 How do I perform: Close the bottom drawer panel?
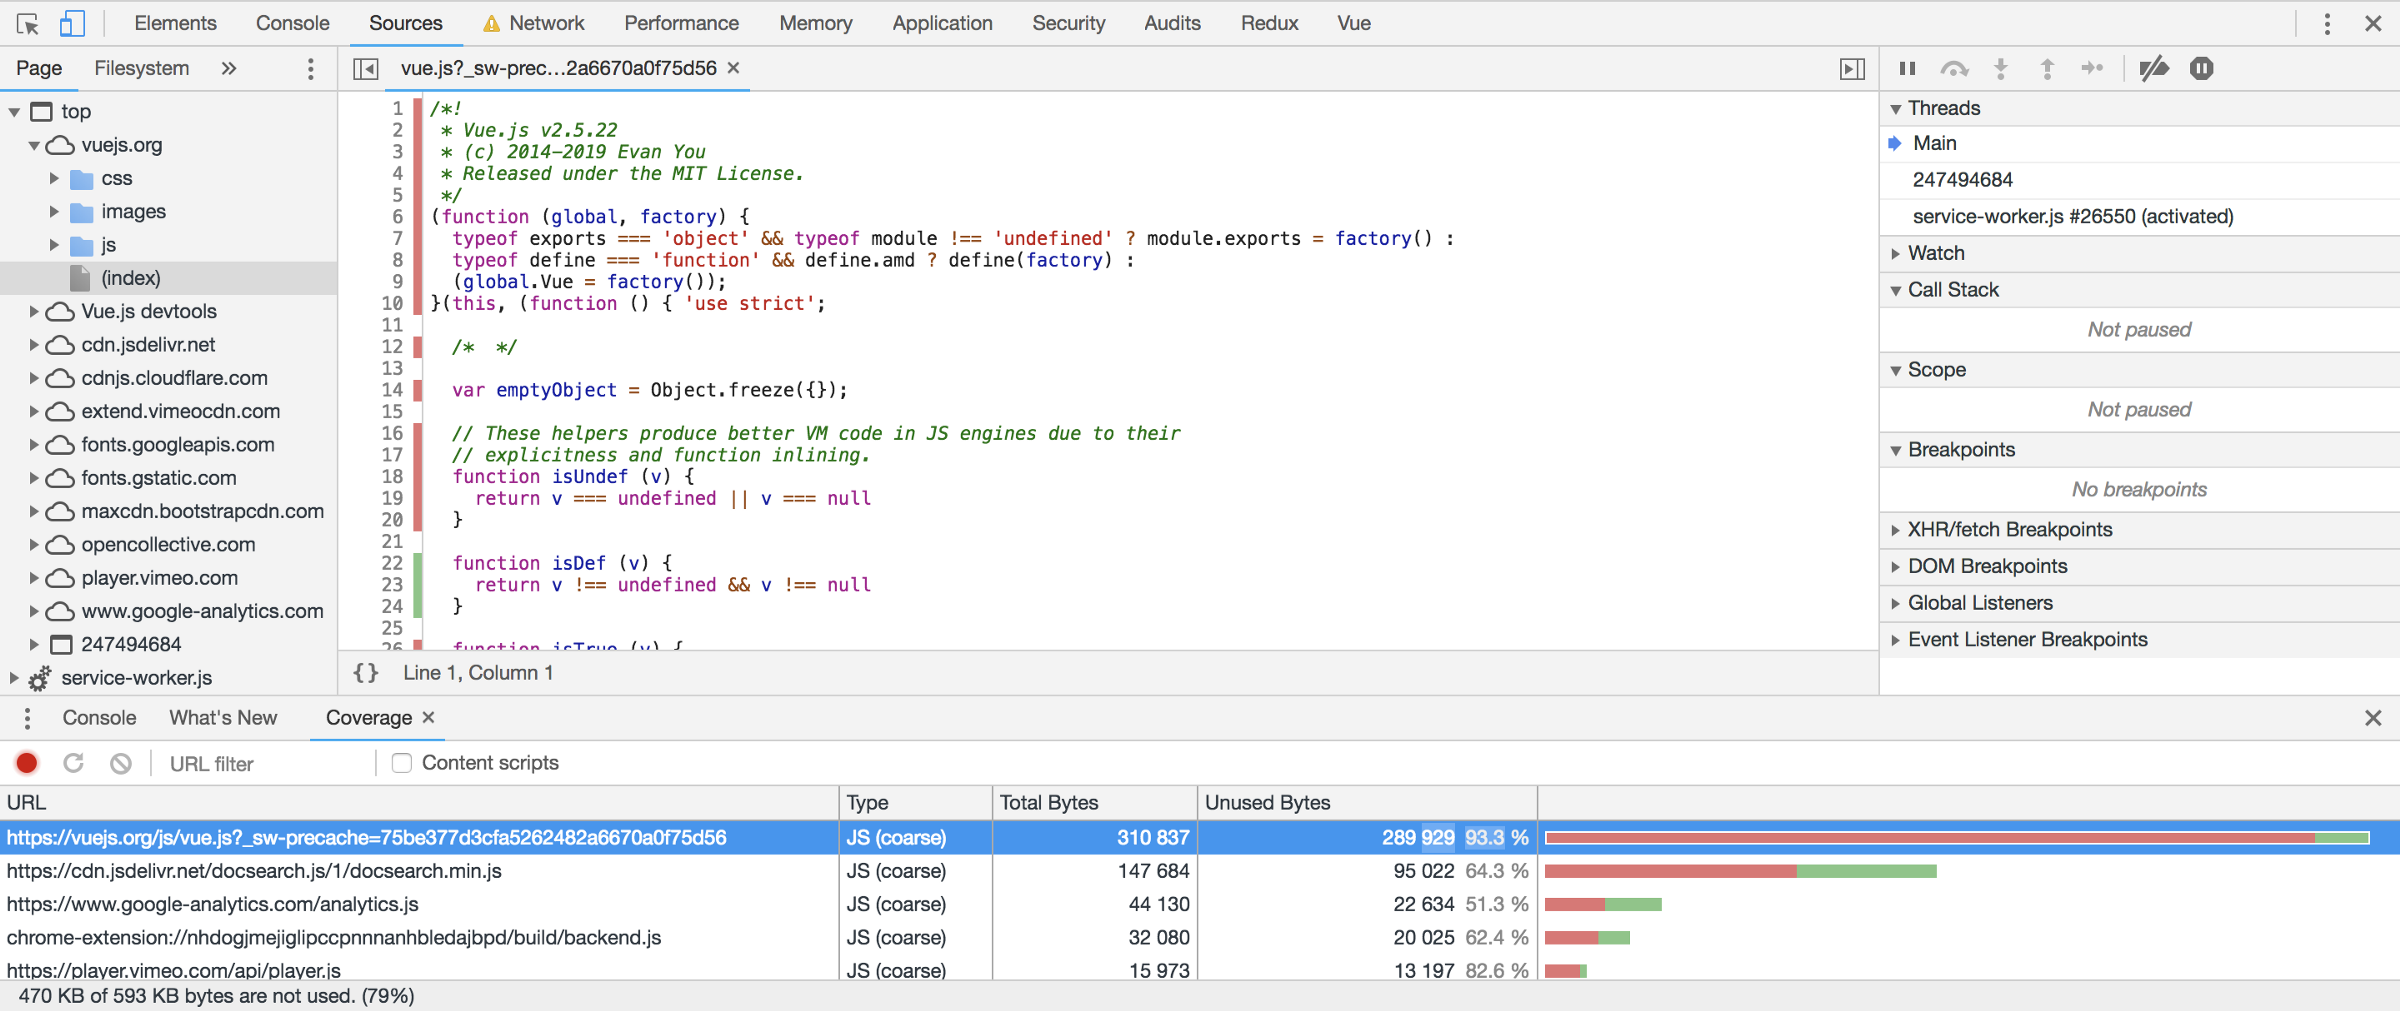coord(2373,718)
